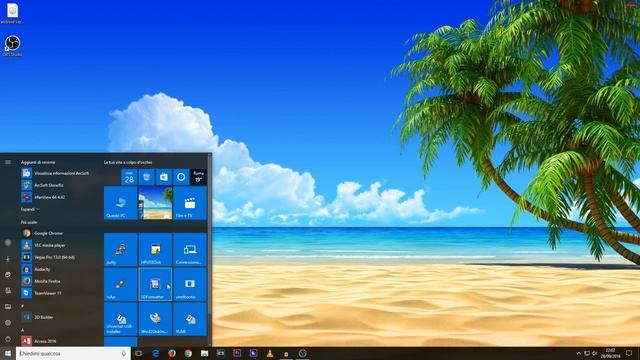Open the unetbootin tile
Screen dimensions: 640x360
[190, 284]
